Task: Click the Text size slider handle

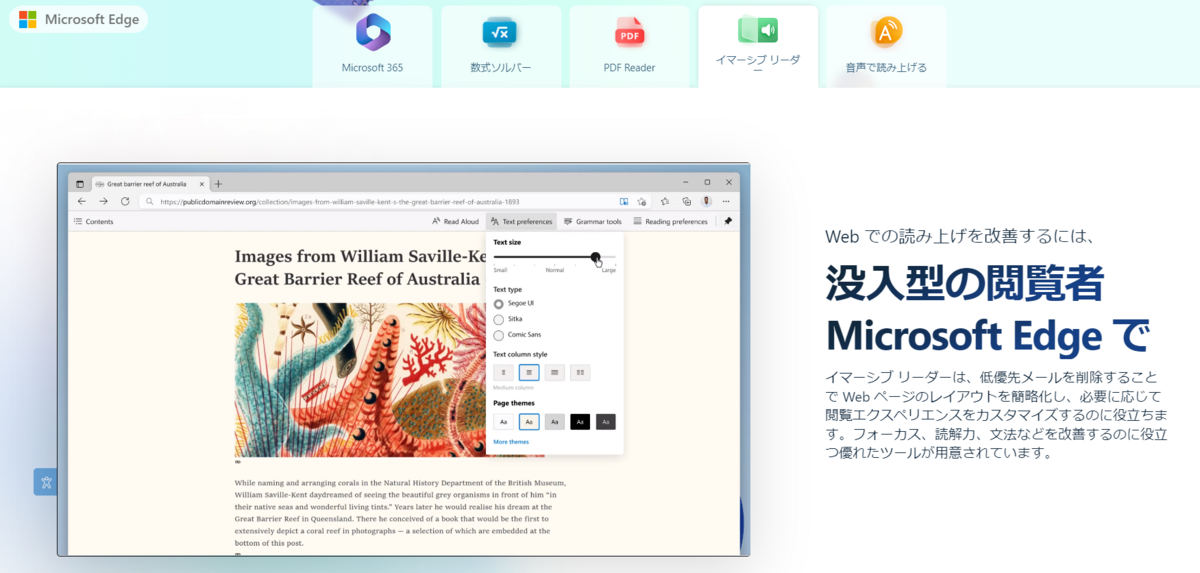Action: click(x=596, y=257)
